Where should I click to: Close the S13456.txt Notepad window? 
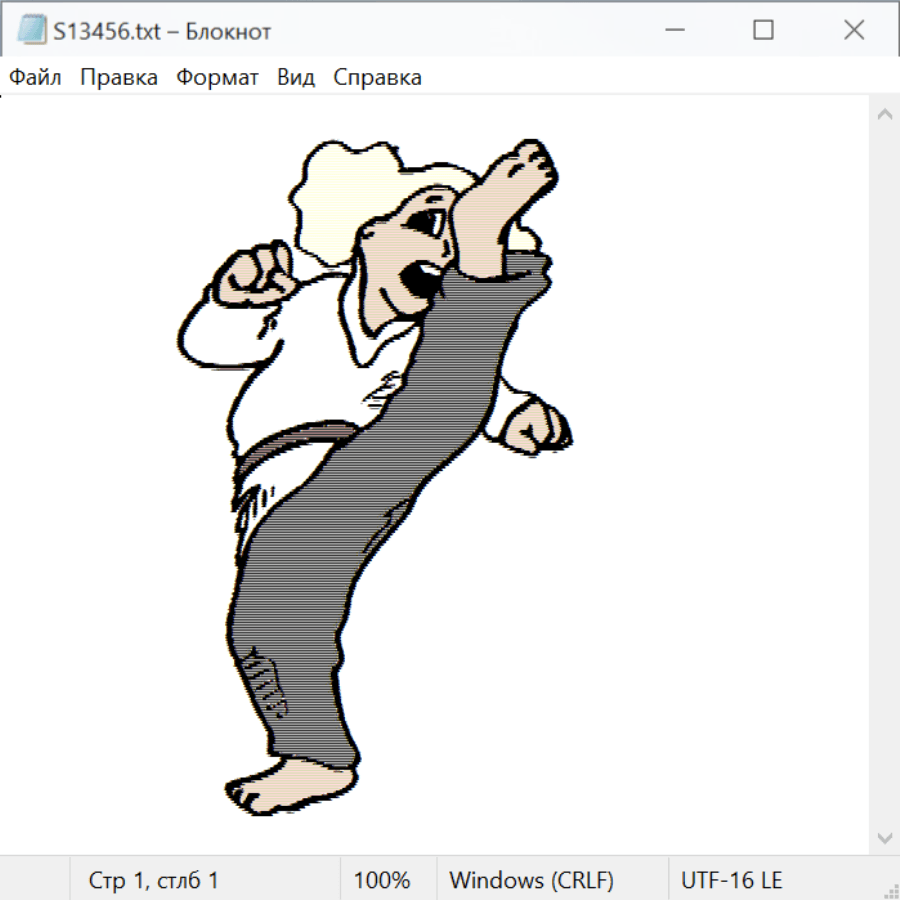click(x=853, y=31)
